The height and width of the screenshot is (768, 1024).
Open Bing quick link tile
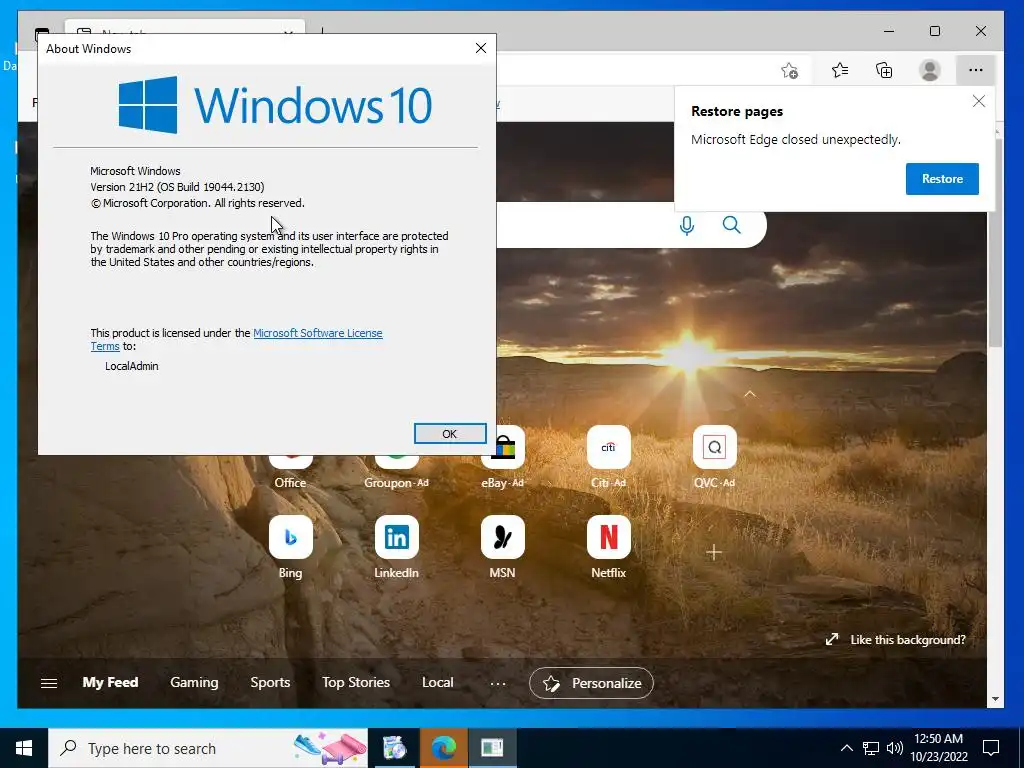click(x=291, y=547)
